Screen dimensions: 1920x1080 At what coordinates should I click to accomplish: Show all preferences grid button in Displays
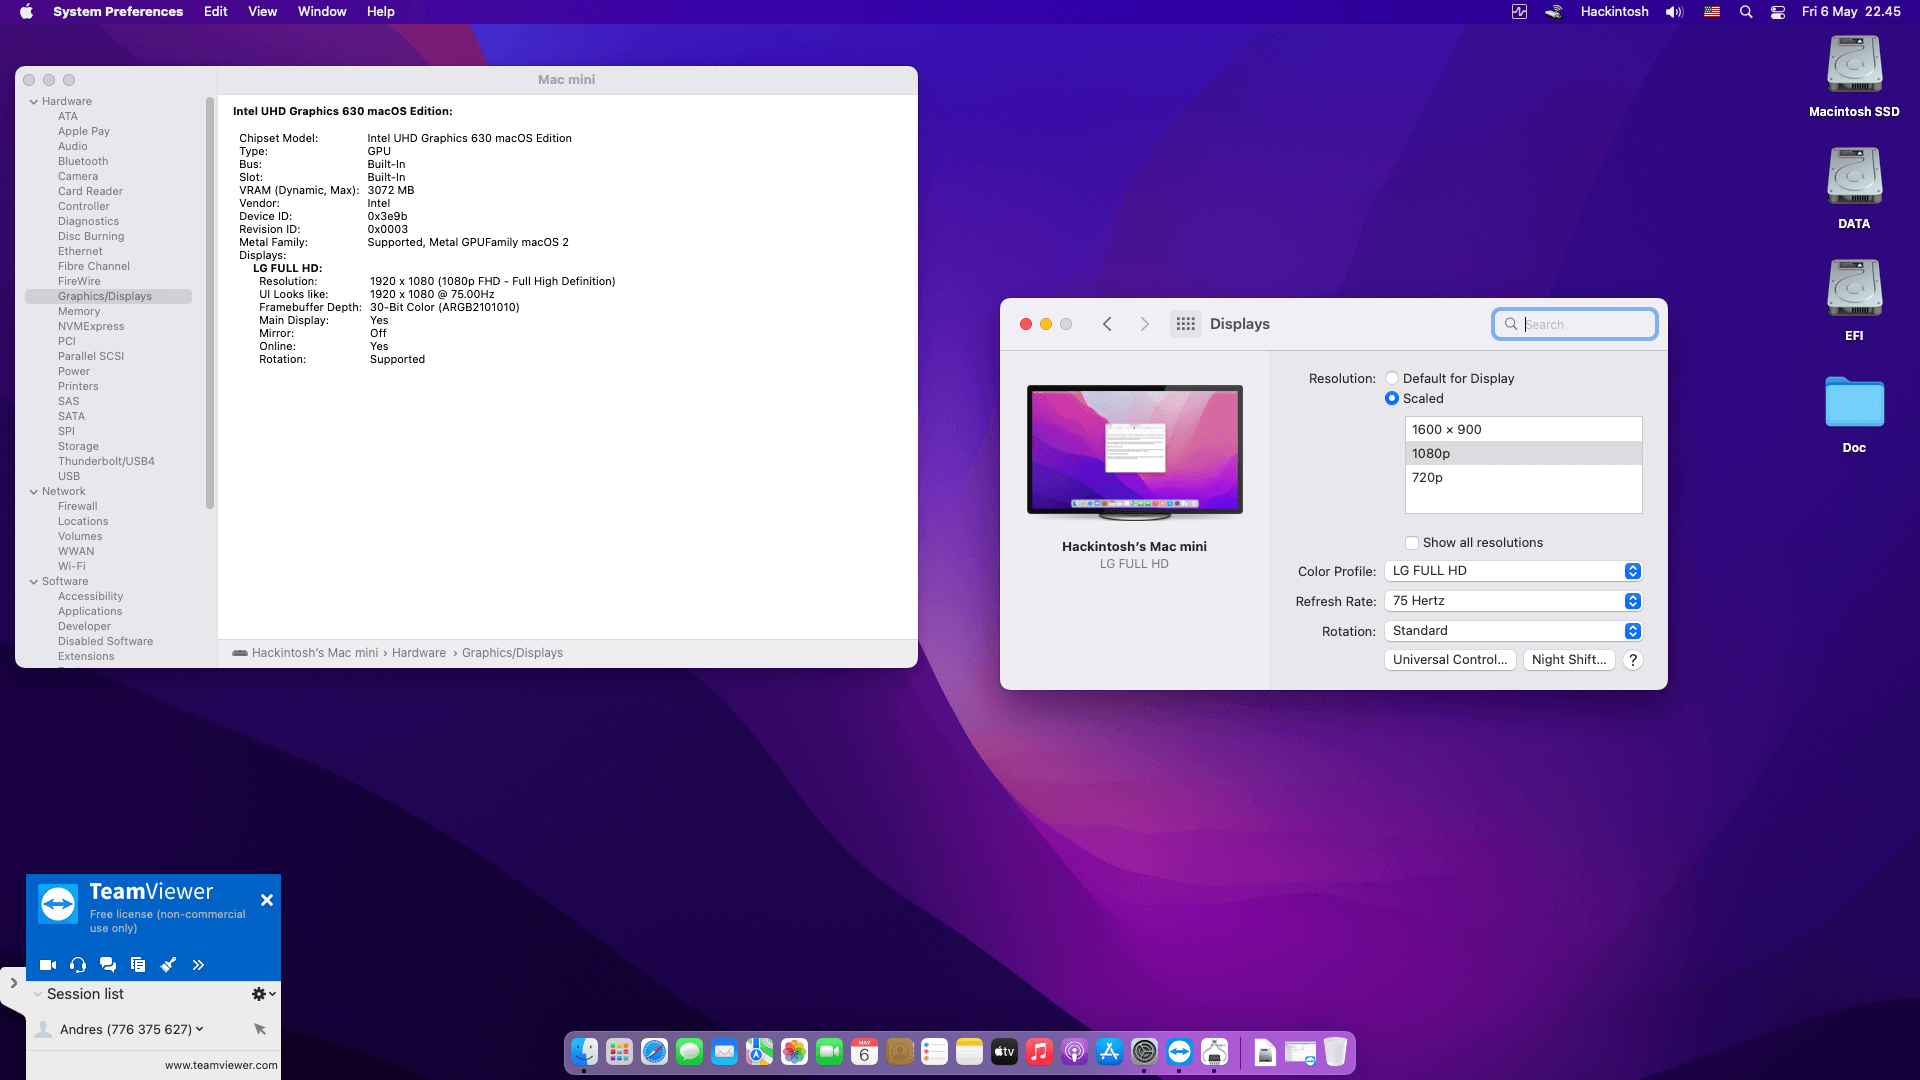tap(1186, 324)
